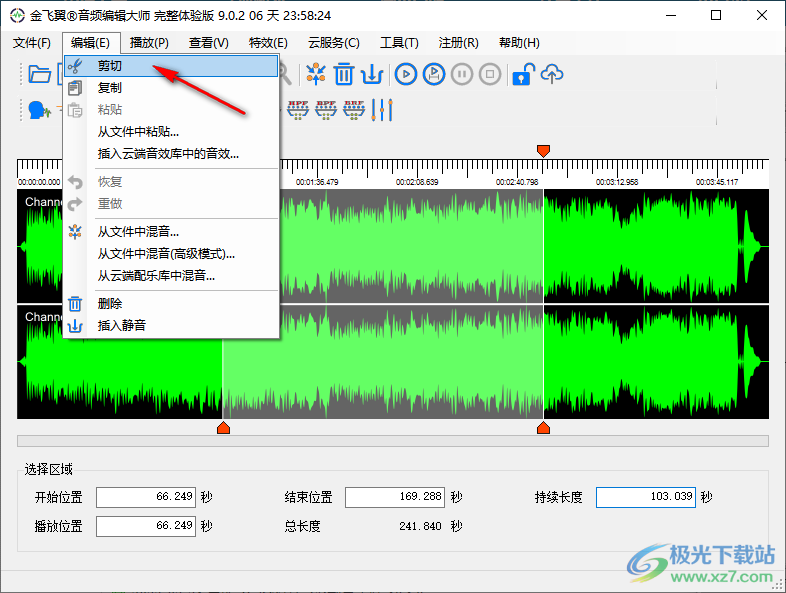Choose 从文件中粘贴... menu entry
Image resolution: width=786 pixels, height=593 pixels.
tap(171, 132)
